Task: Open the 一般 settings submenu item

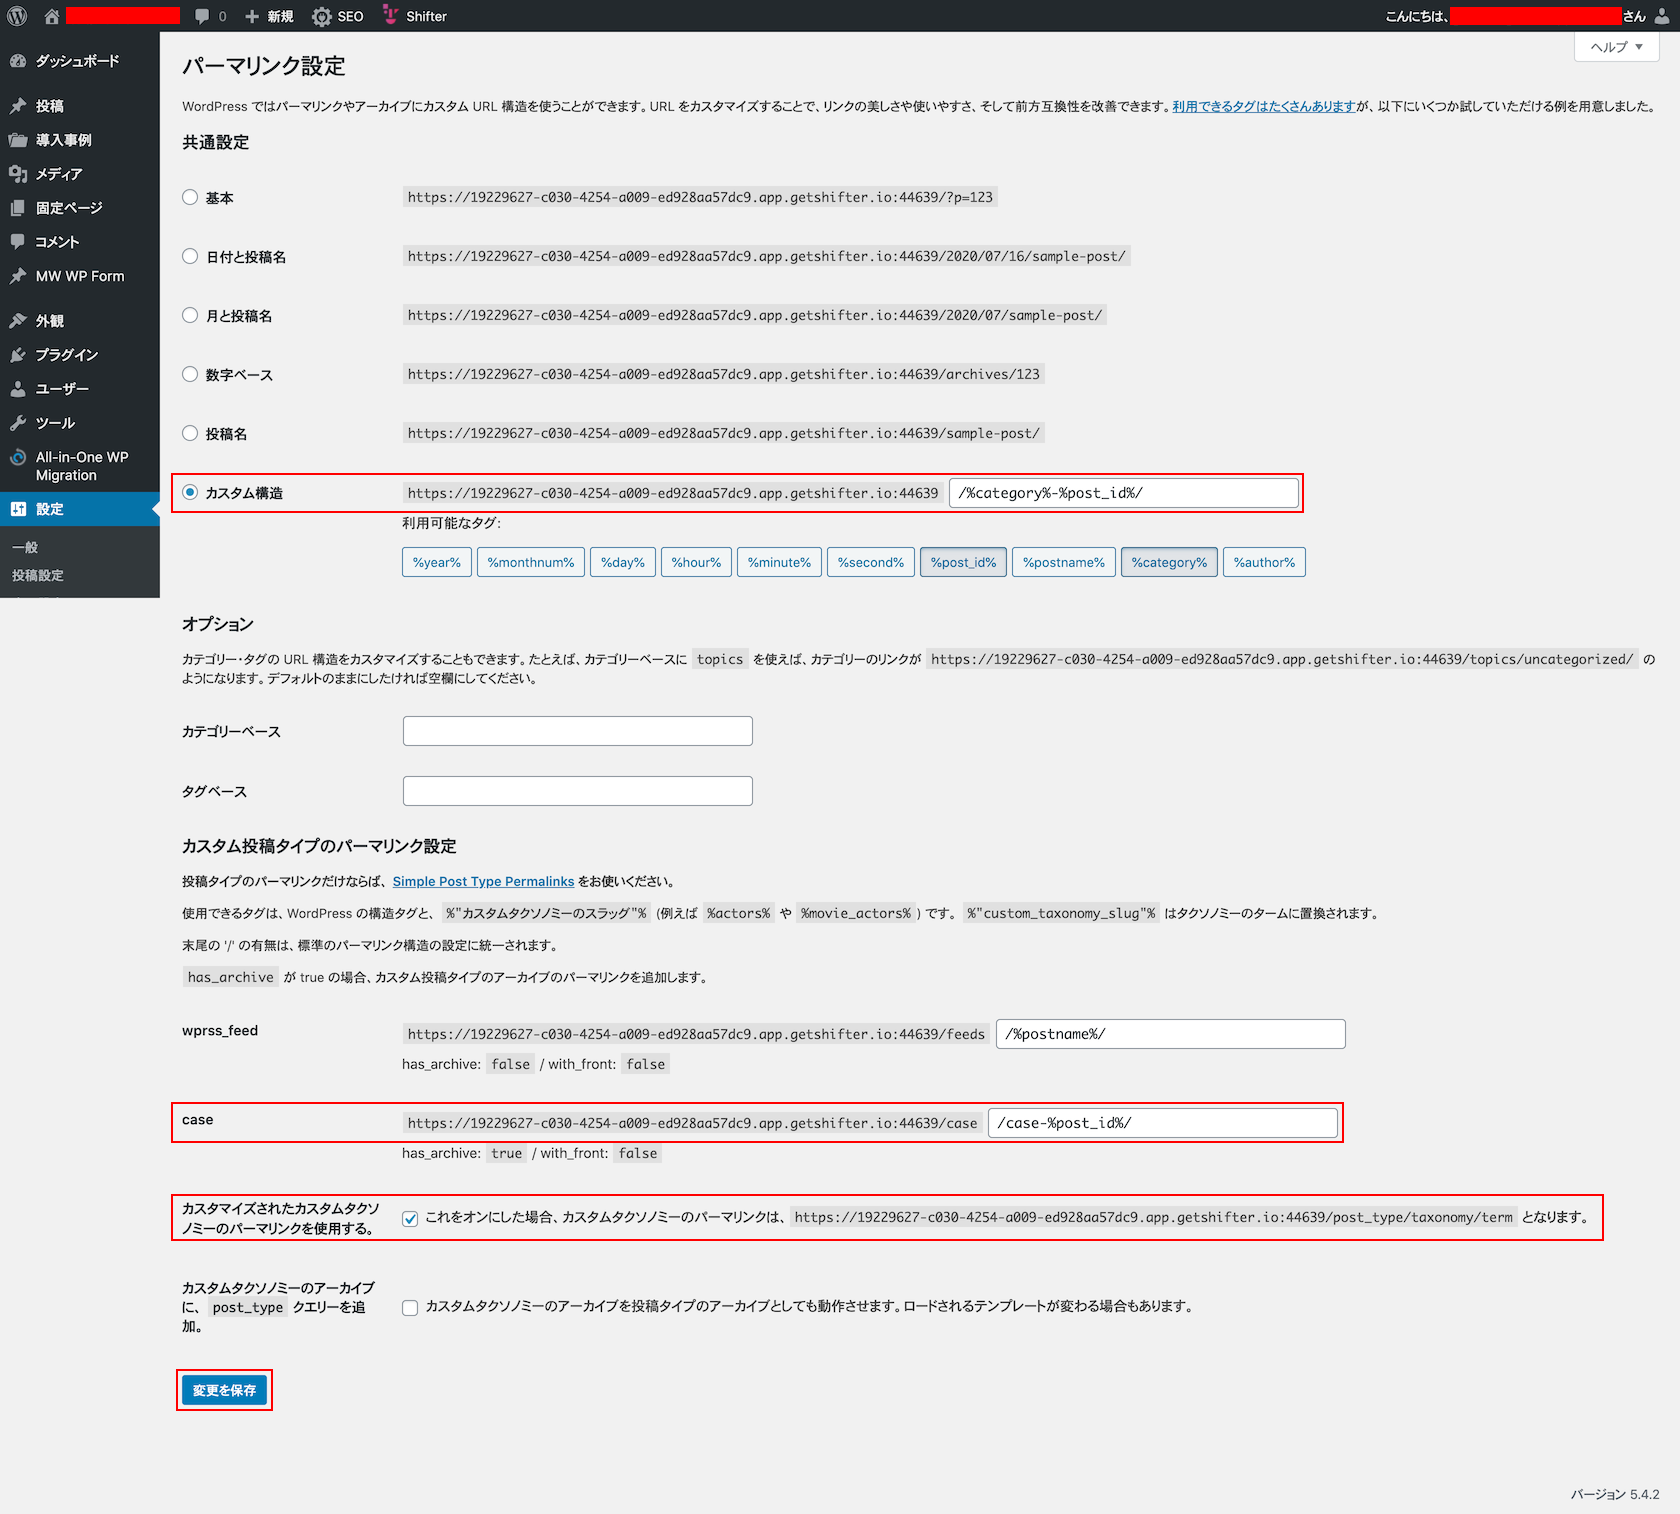Action: (25, 547)
